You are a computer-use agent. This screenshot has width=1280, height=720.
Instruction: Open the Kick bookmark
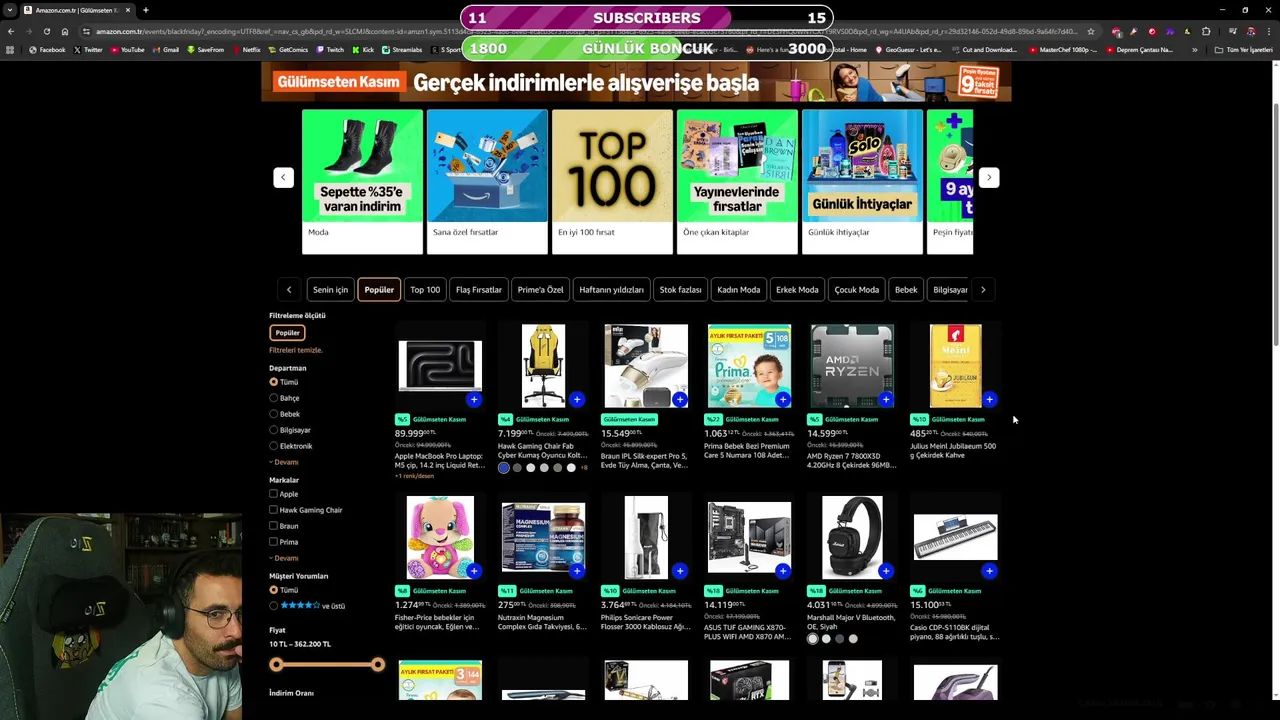[363, 50]
